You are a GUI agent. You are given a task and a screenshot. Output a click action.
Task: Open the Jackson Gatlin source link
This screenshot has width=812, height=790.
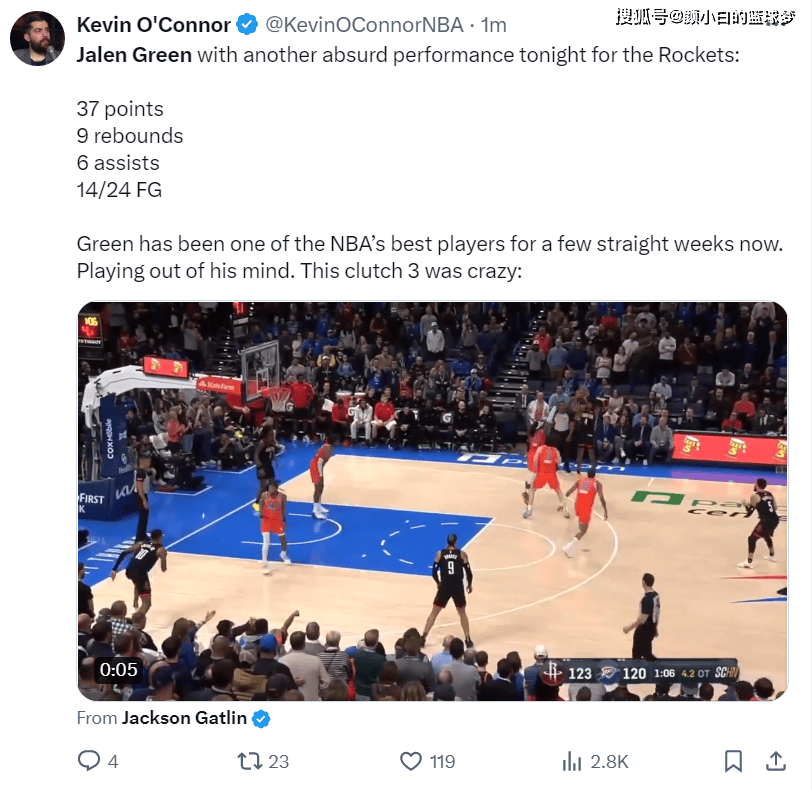[184, 718]
